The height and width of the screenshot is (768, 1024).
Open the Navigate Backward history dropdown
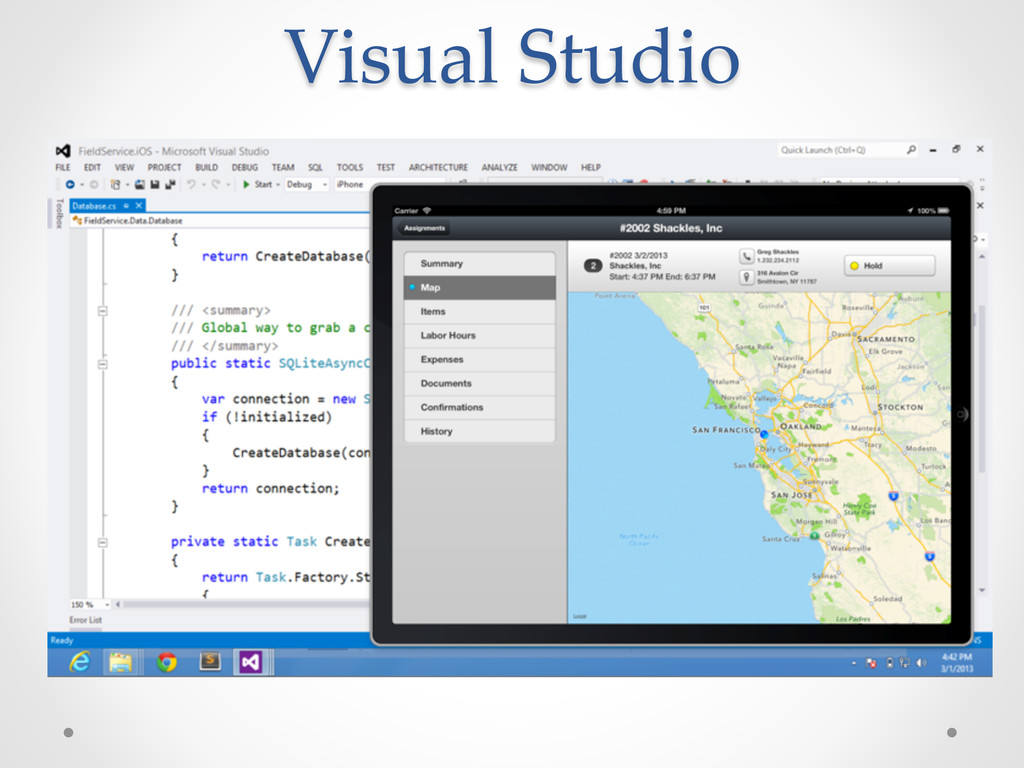coord(82,185)
